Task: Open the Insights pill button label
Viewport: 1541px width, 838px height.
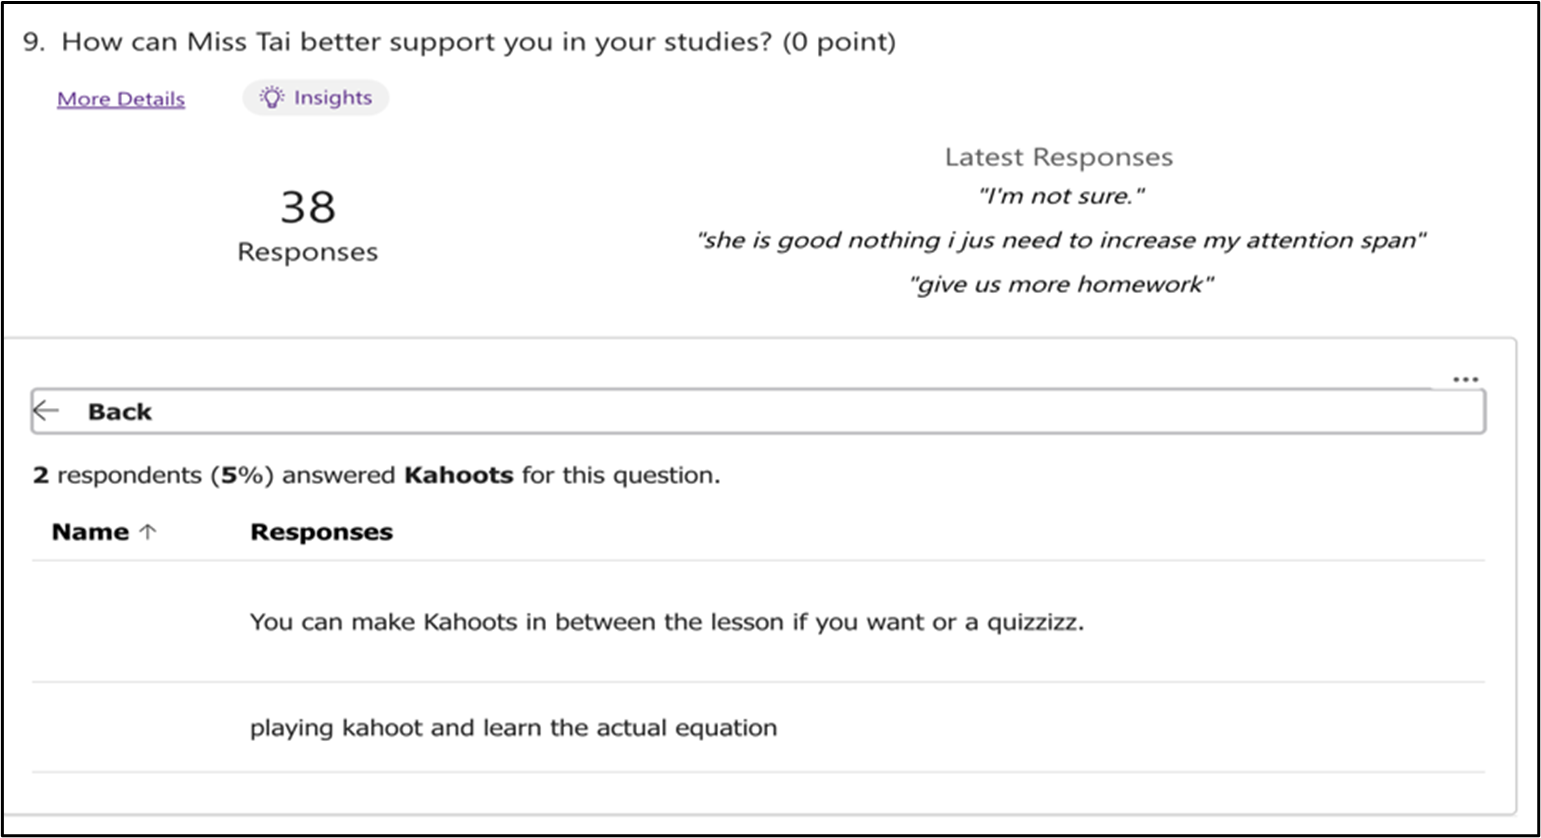Action: point(332,97)
